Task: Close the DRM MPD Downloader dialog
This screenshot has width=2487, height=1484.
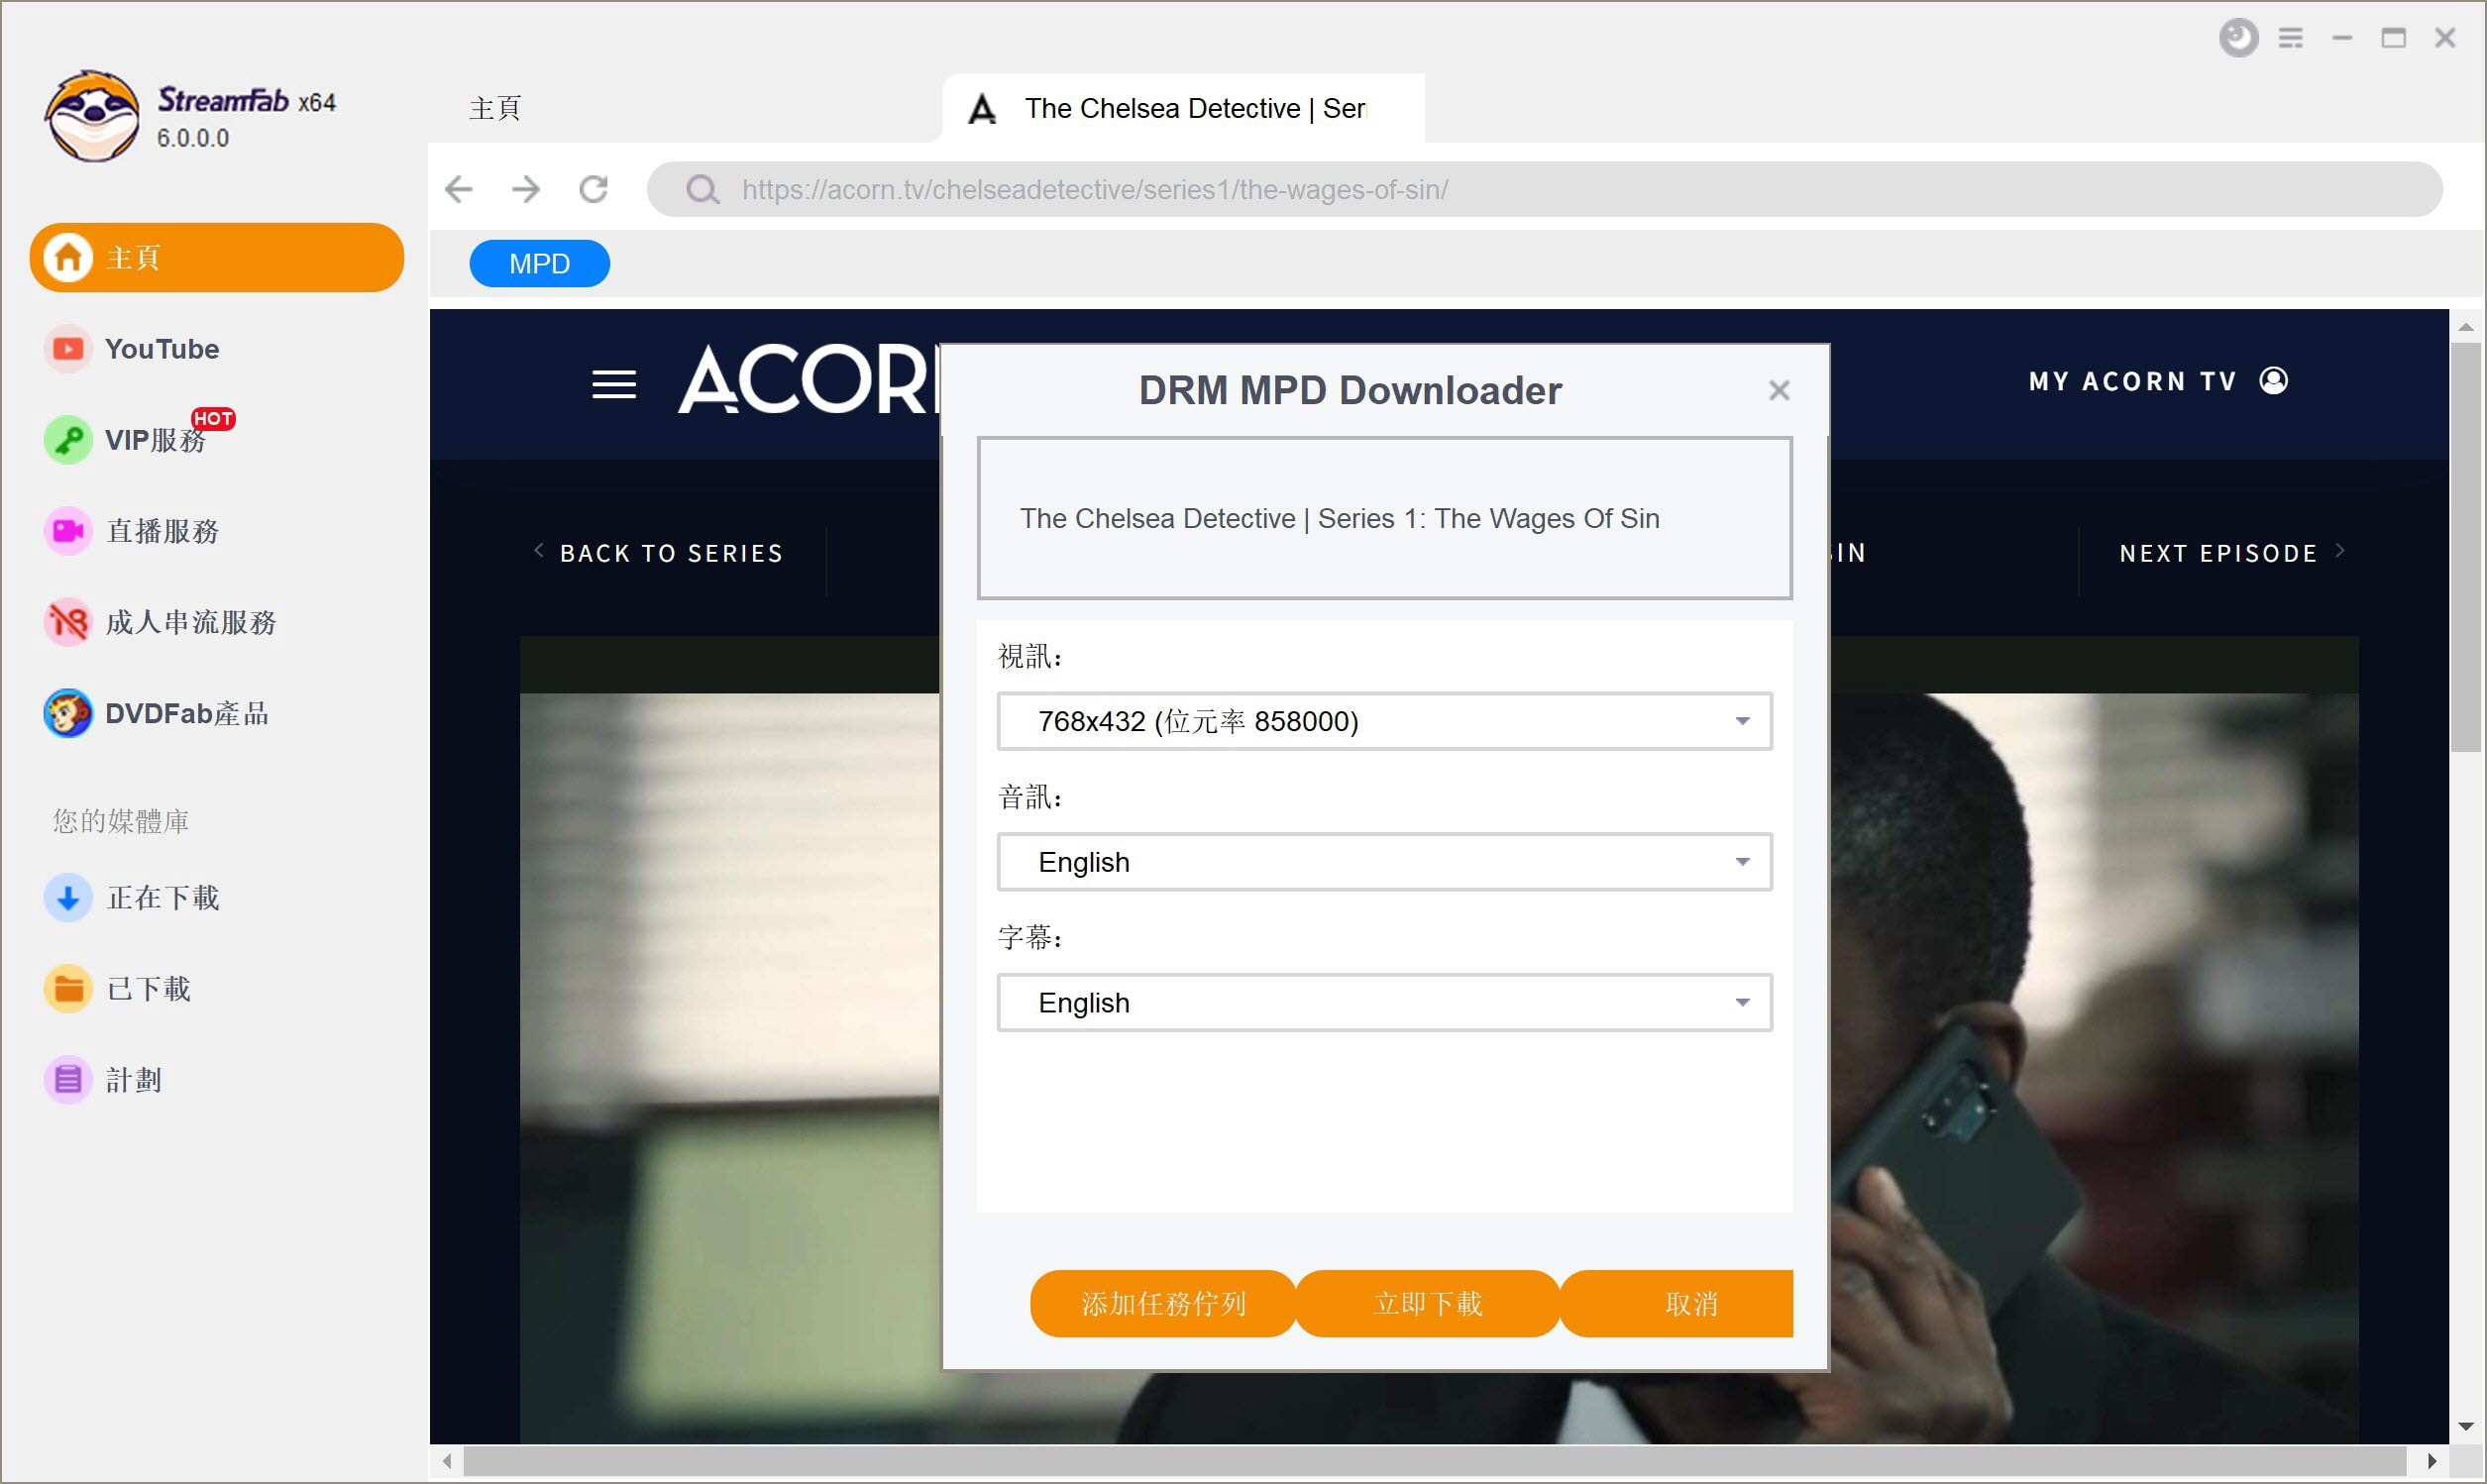Action: tap(1779, 390)
